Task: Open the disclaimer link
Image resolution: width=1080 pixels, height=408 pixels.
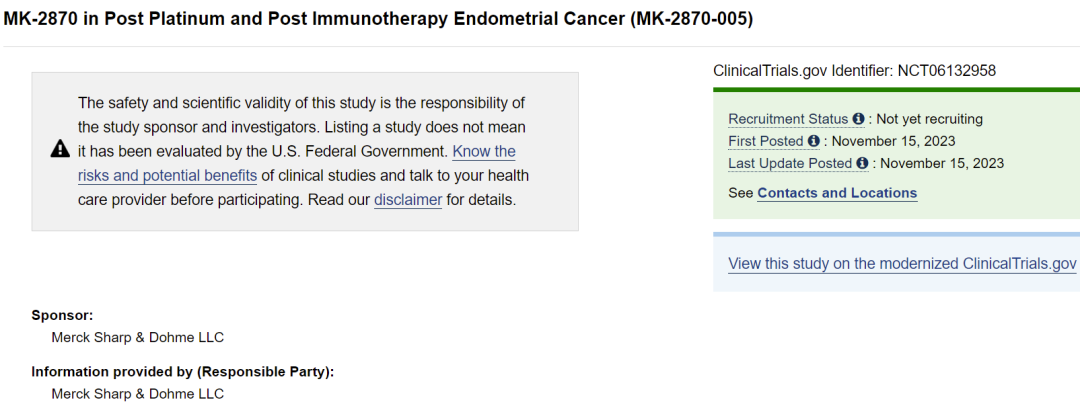Action: (x=408, y=201)
